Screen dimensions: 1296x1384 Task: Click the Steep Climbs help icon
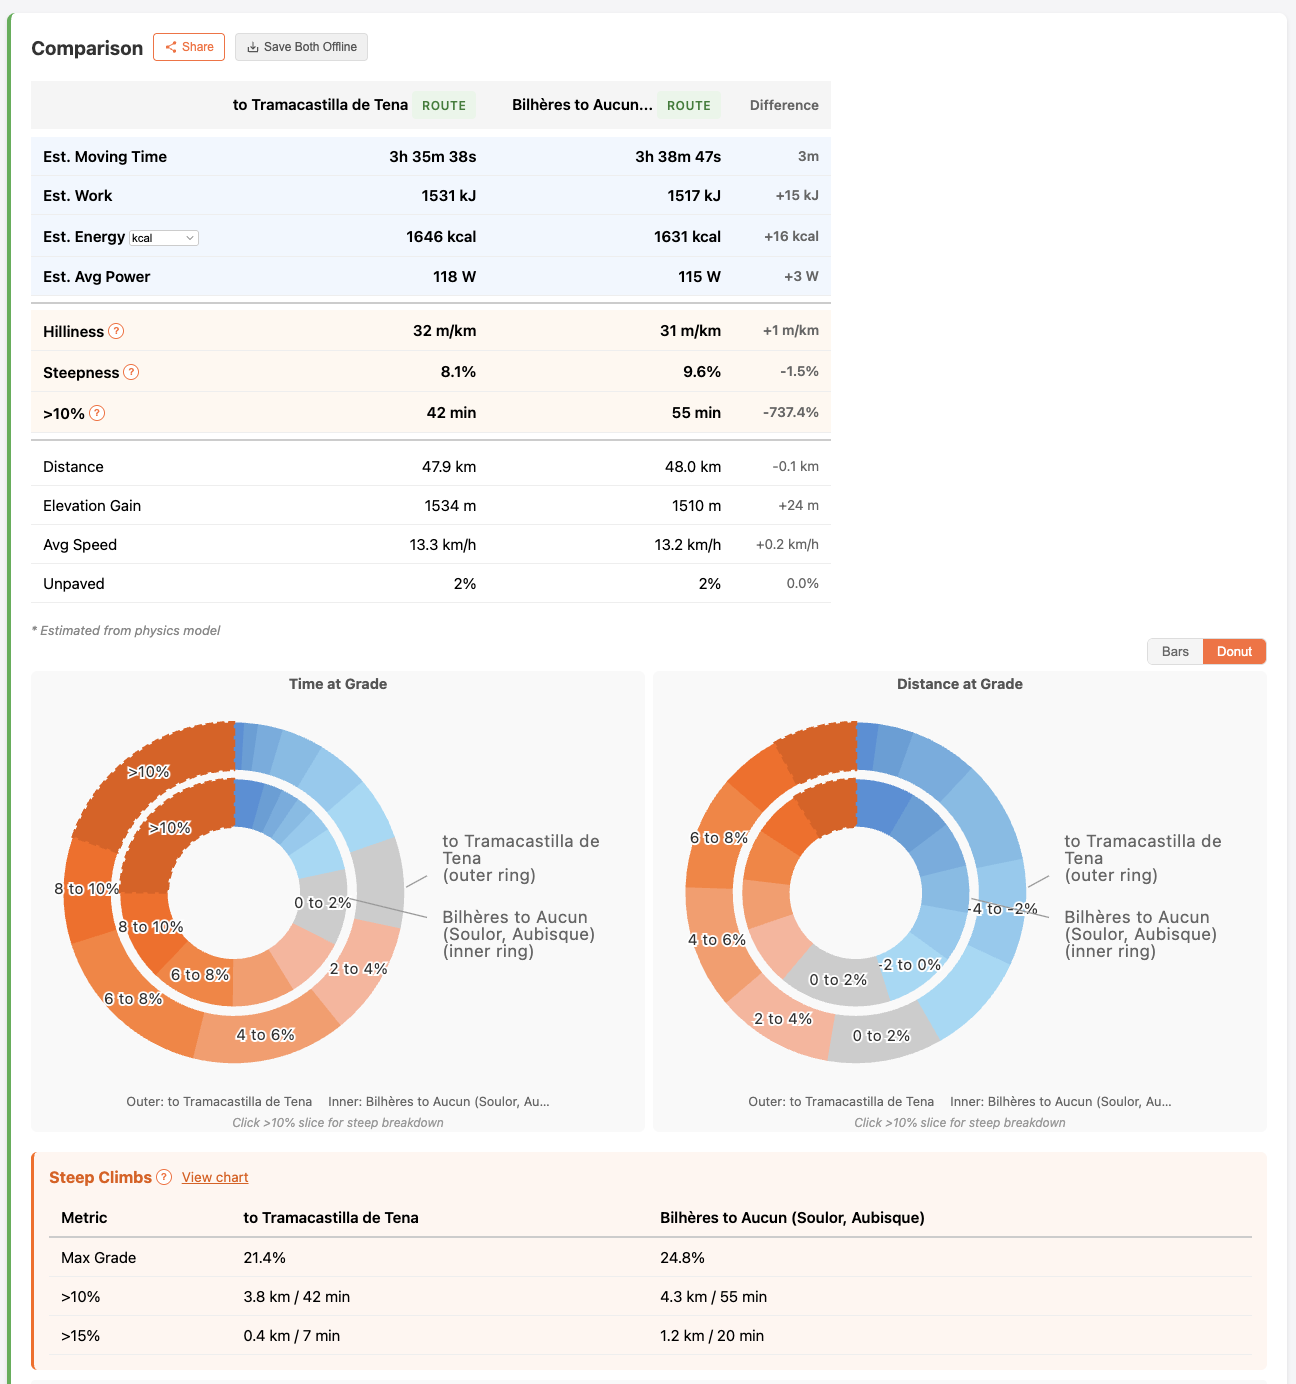pos(164,1177)
